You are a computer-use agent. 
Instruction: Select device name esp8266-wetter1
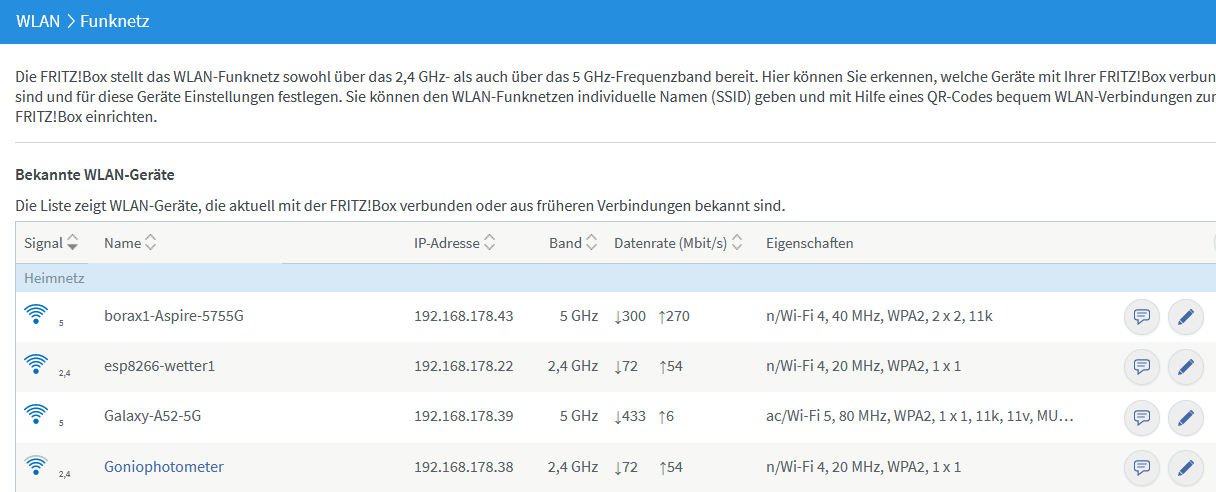coord(160,367)
